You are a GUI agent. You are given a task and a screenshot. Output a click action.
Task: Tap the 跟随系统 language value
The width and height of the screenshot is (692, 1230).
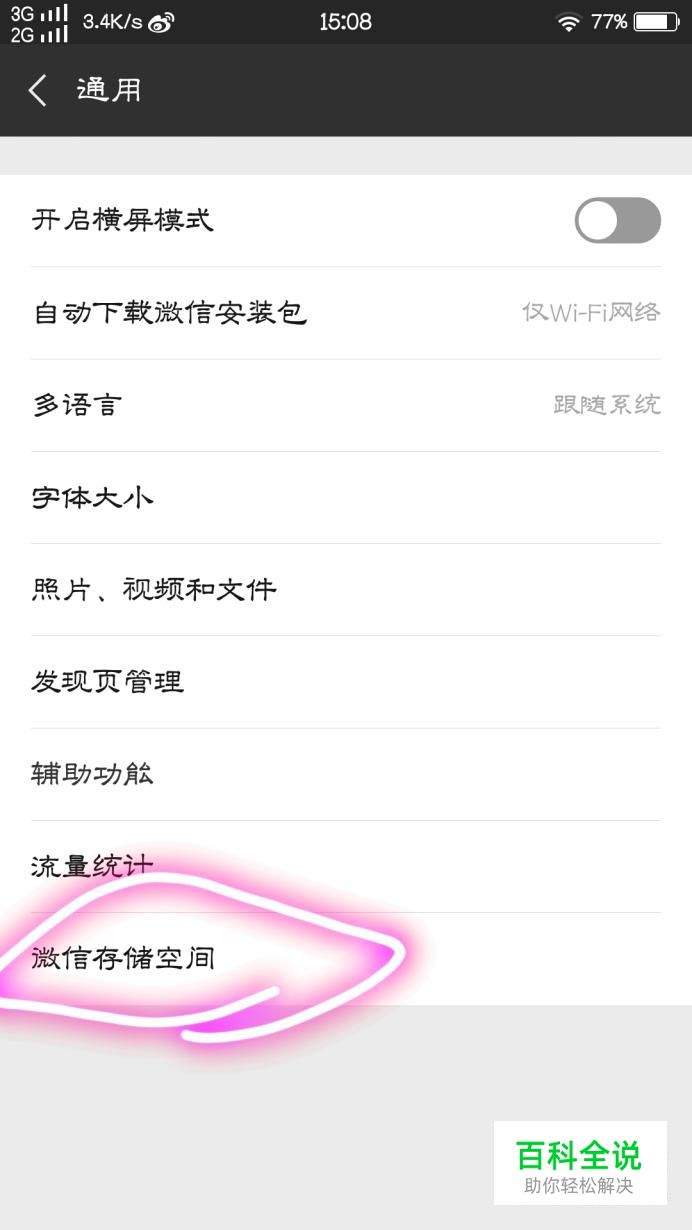607,405
